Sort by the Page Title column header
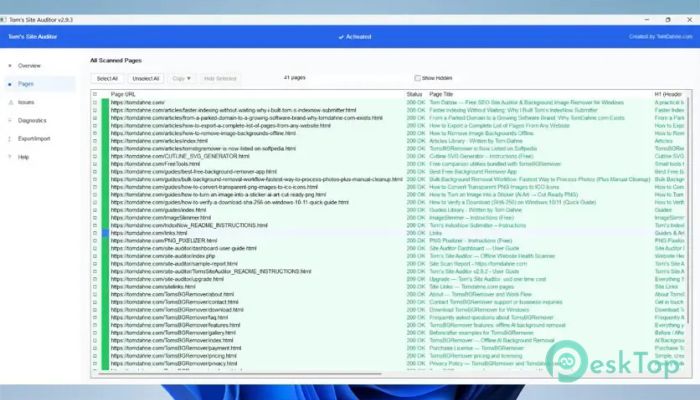This screenshot has height=400, width=700. 441,94
